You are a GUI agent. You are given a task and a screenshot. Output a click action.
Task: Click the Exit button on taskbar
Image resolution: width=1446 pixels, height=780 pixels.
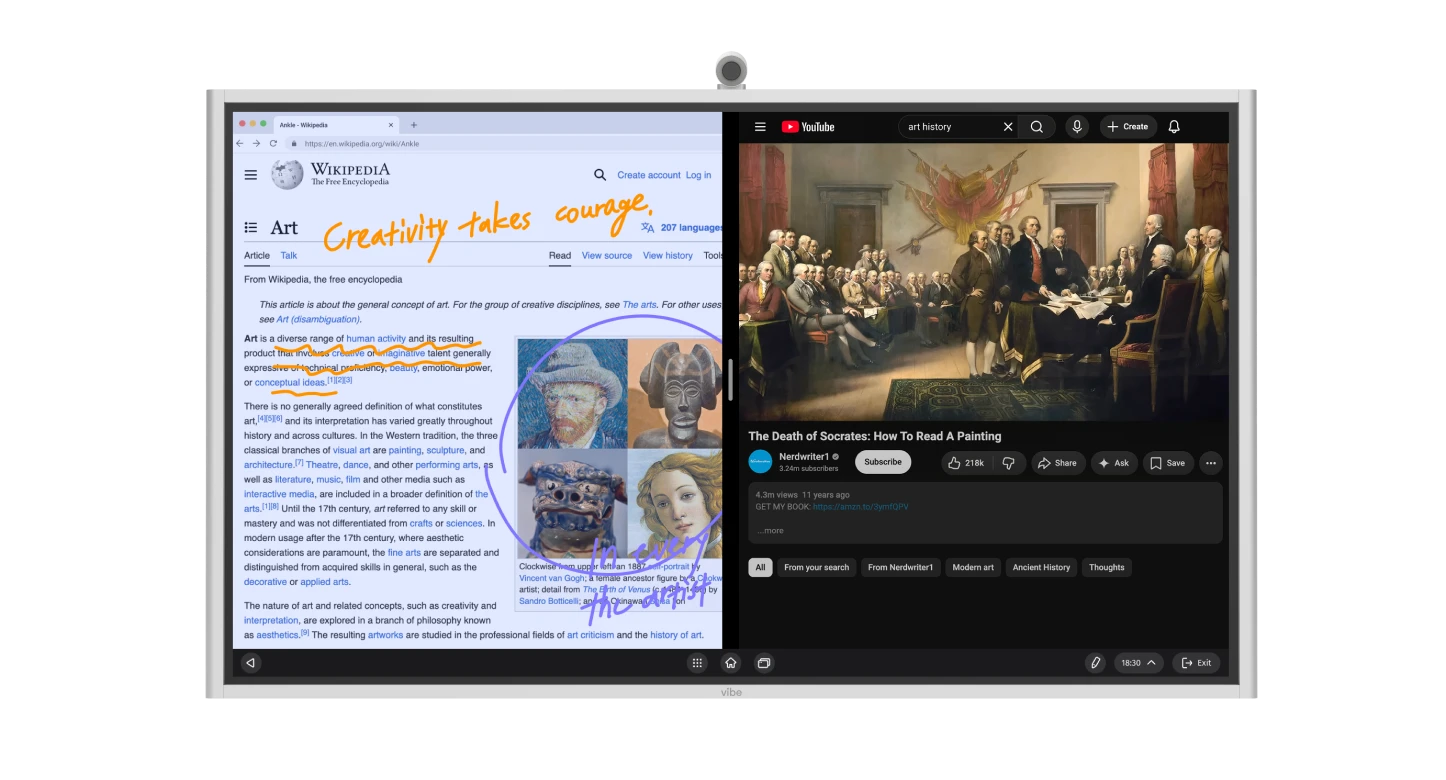(1196, 663)
